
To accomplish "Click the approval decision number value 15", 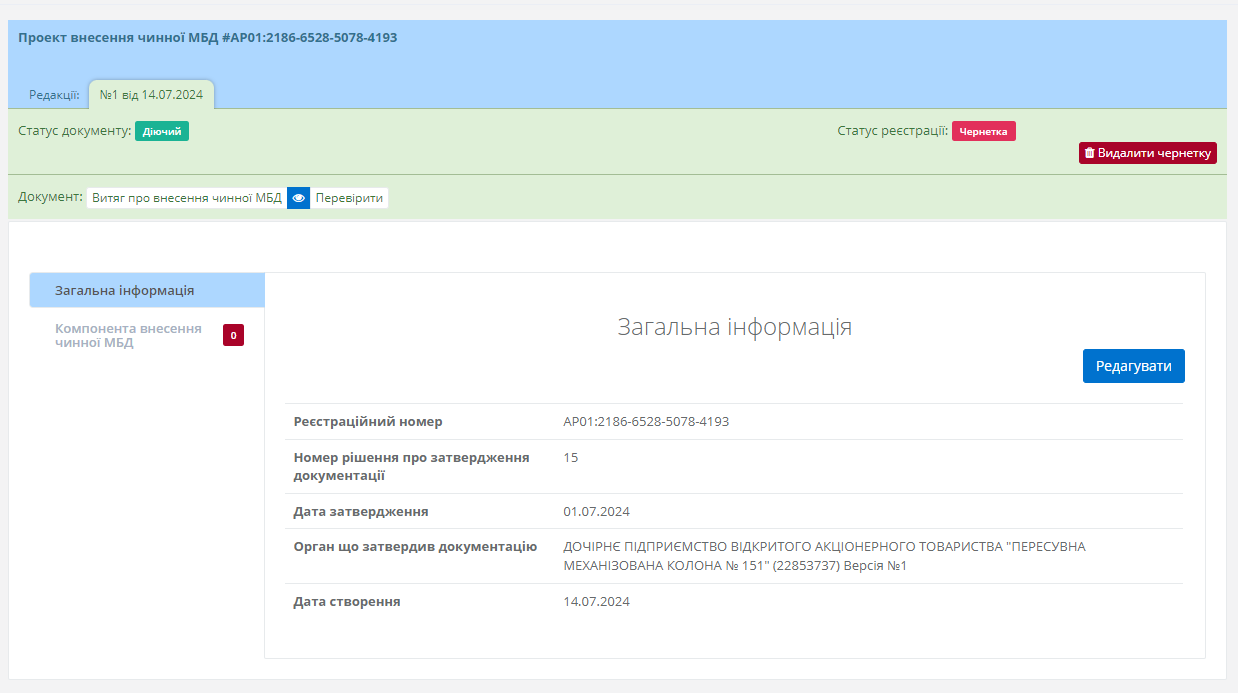I will coord(571,458).
